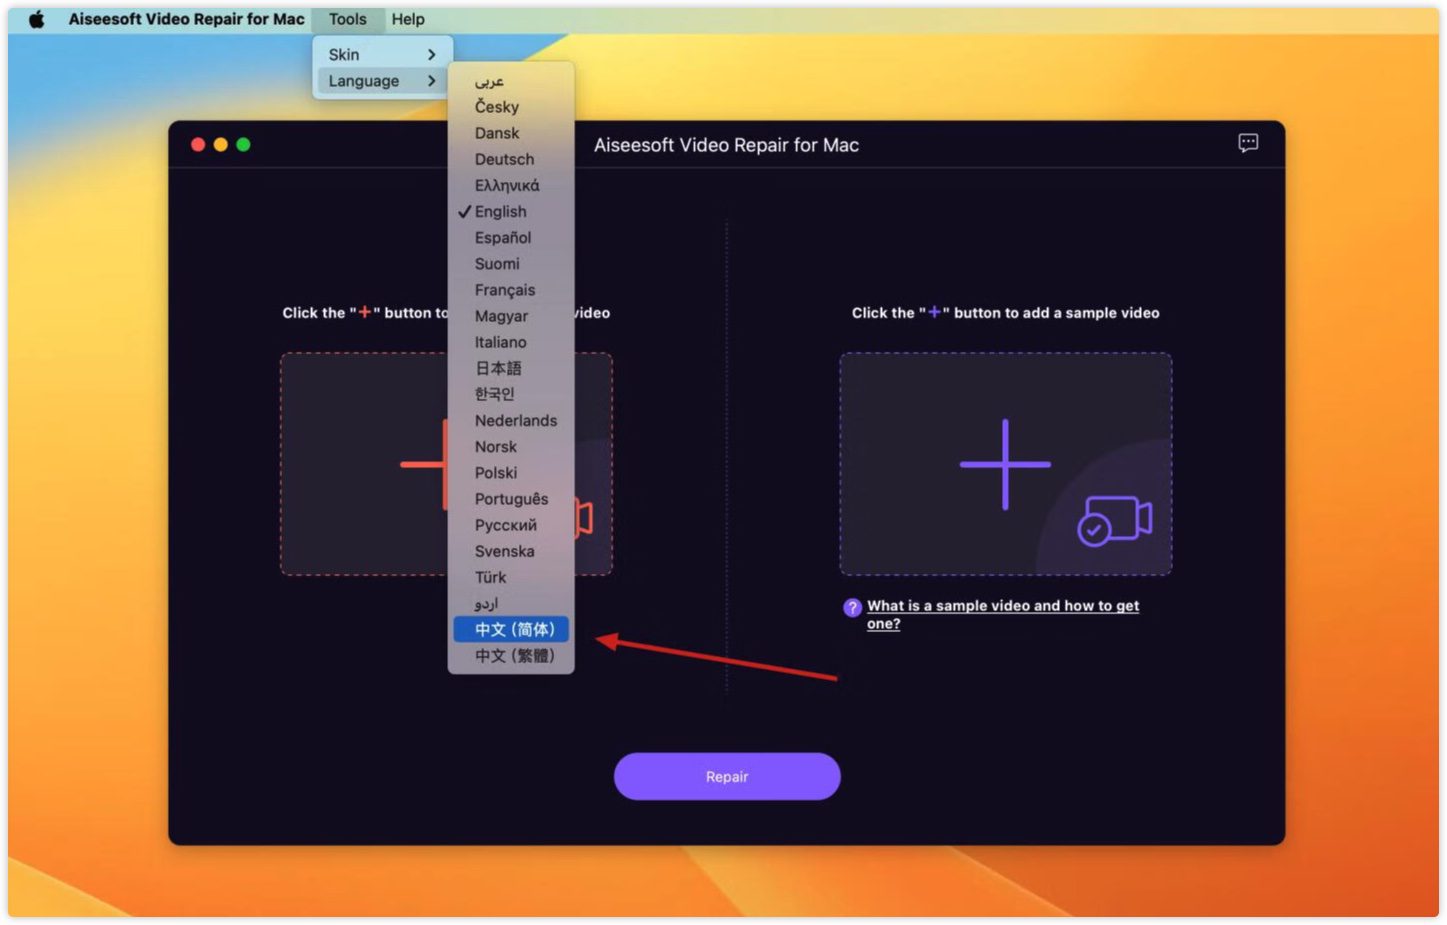Click the purple plus to add sample video
1447x925 pixels.
coord(1005,464)
